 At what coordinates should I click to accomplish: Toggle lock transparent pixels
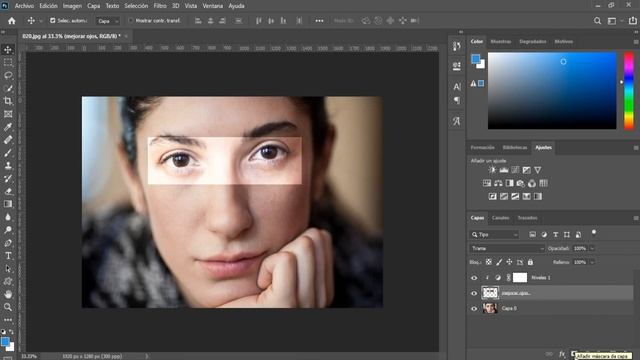(489, 262)
